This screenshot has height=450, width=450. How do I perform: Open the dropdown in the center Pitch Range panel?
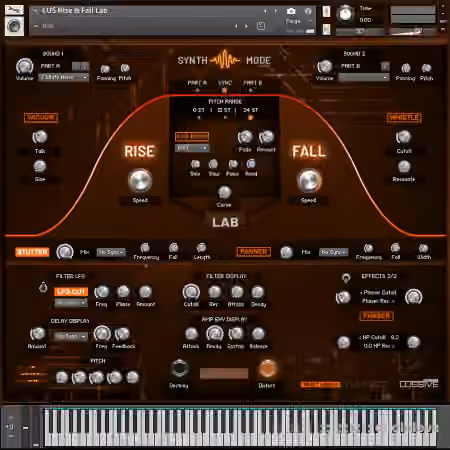click(x=192, y=148)
